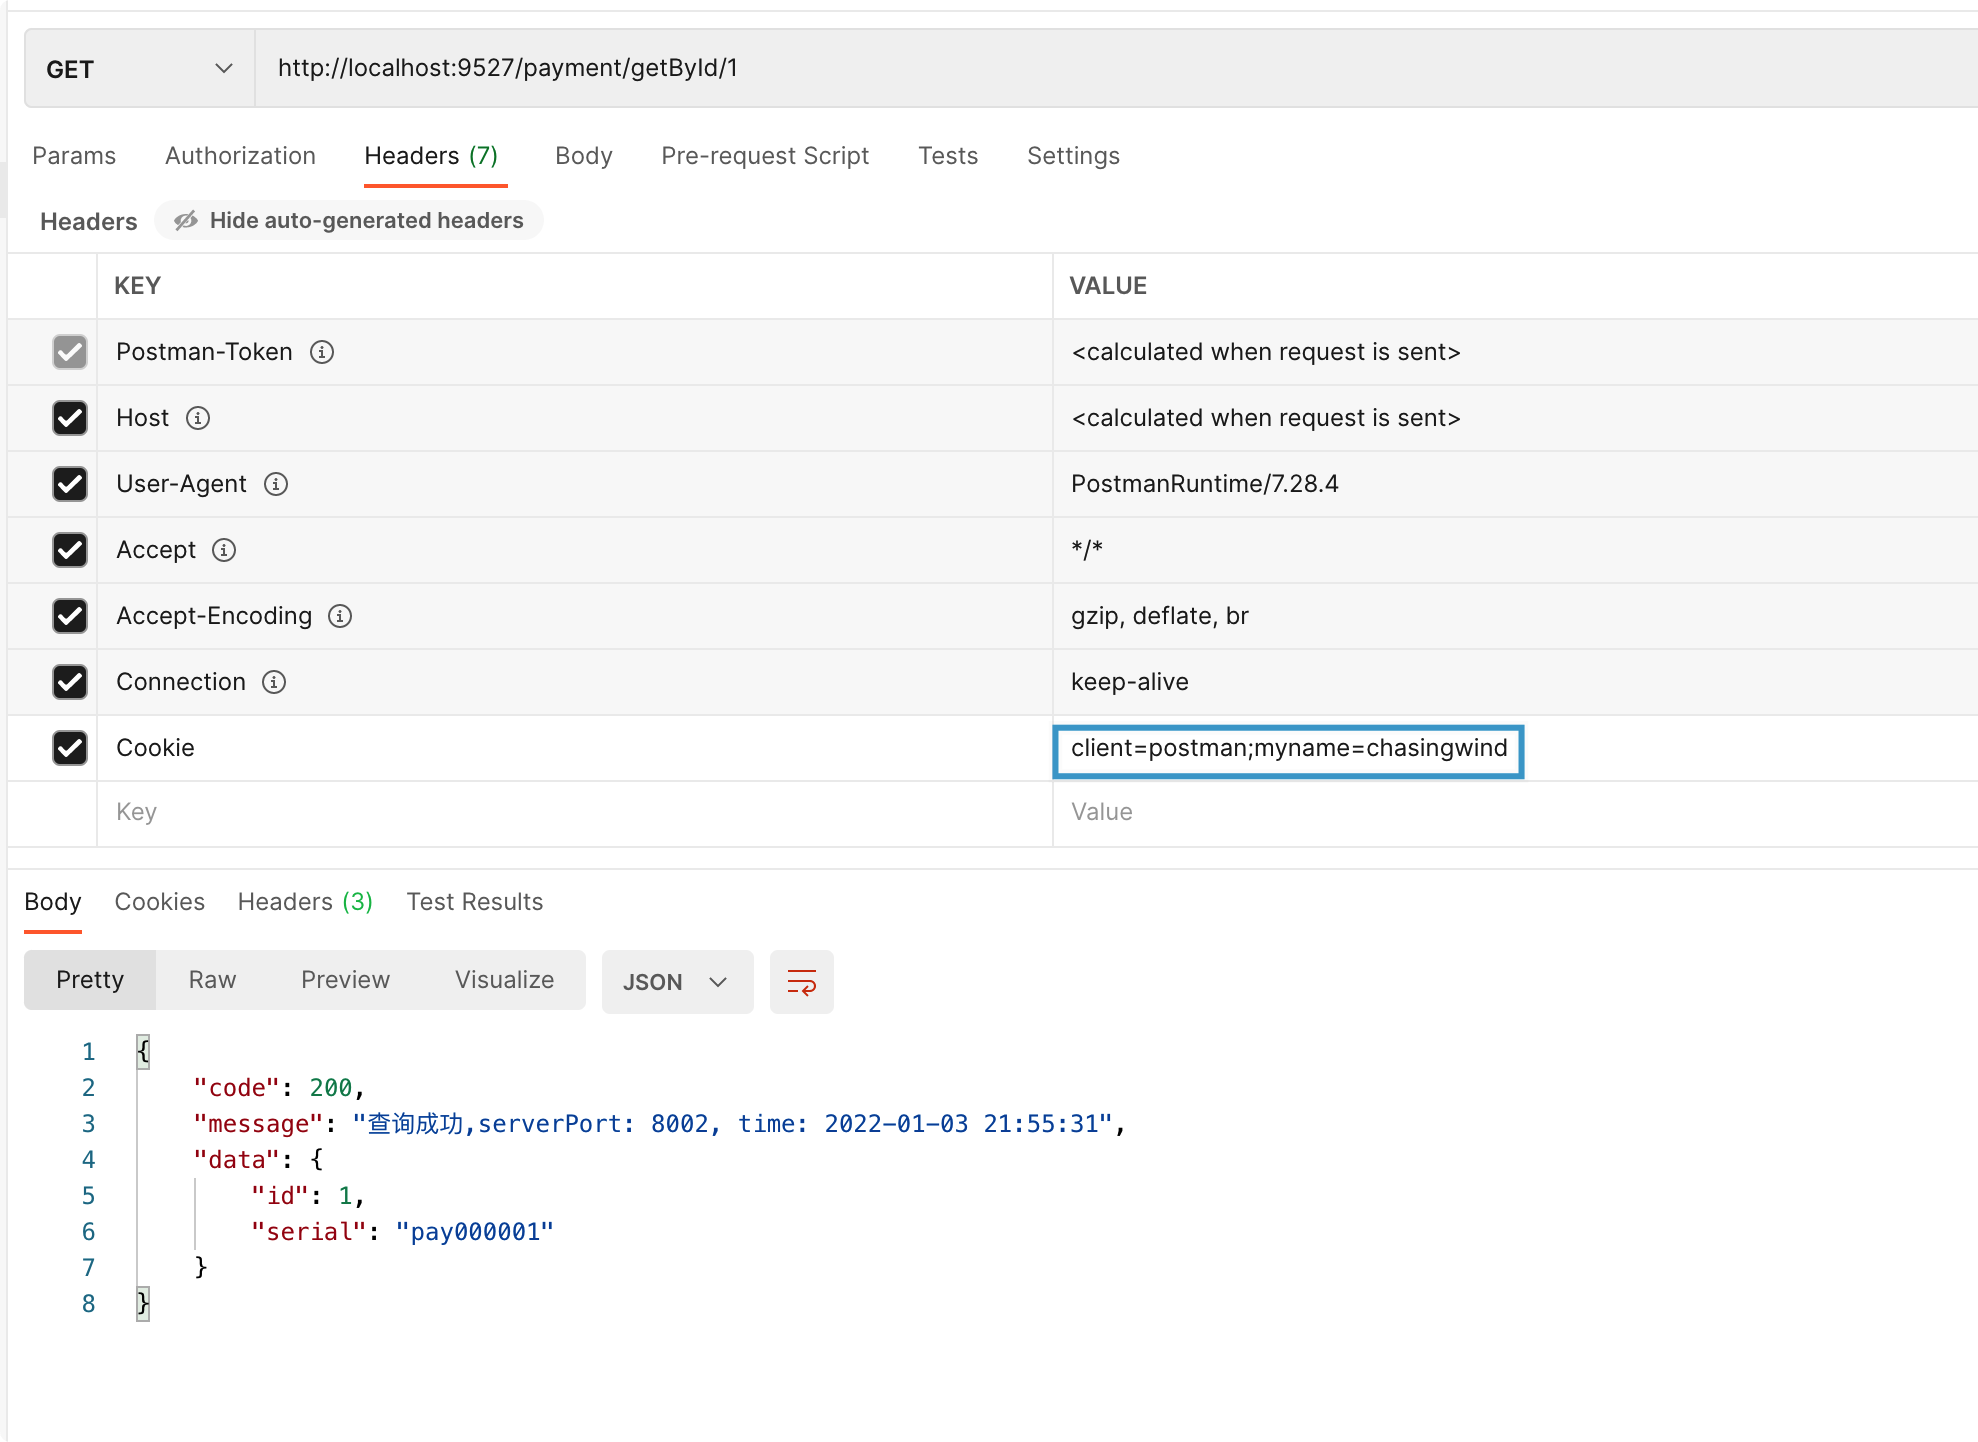Open the GET method dropdown
Screen dimensions: 1978x1442
click(139, 69)
